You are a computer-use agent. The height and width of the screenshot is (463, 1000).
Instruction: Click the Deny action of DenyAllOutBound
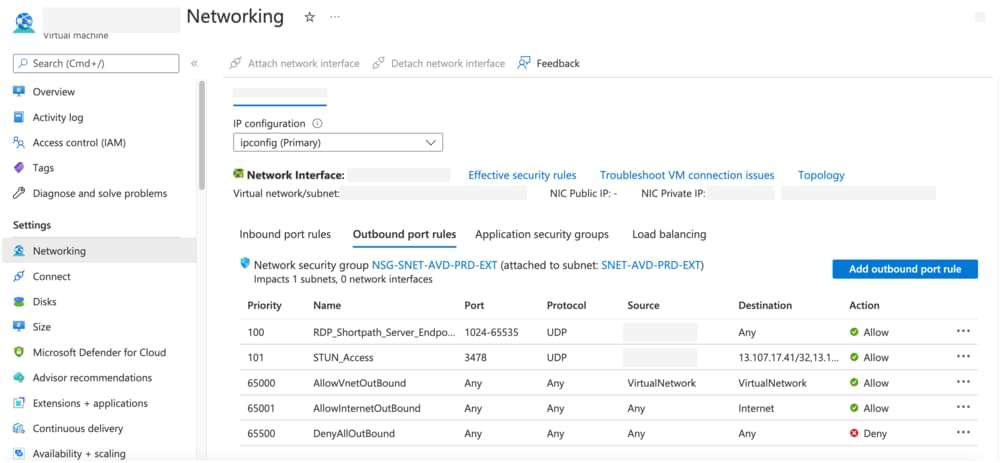867,434
